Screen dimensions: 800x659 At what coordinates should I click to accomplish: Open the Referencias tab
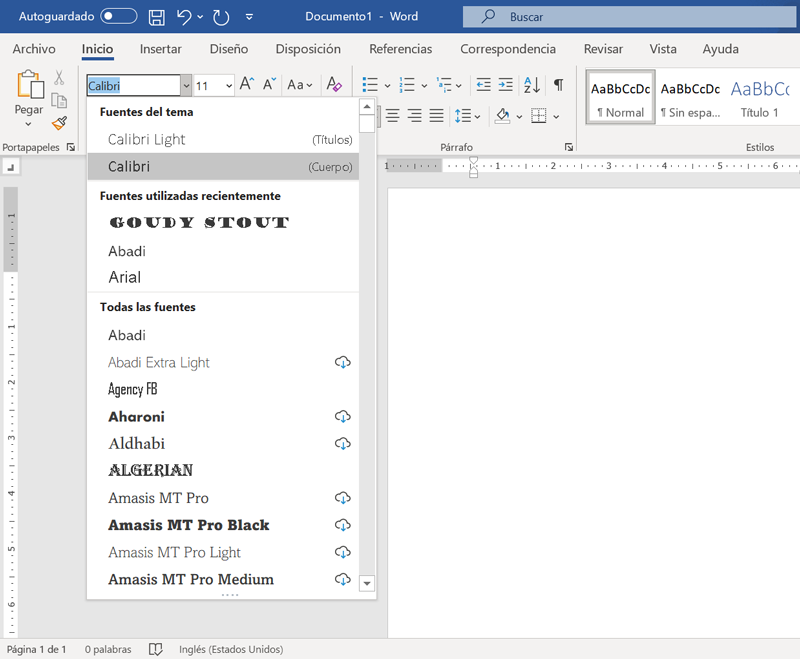point(401,49)
